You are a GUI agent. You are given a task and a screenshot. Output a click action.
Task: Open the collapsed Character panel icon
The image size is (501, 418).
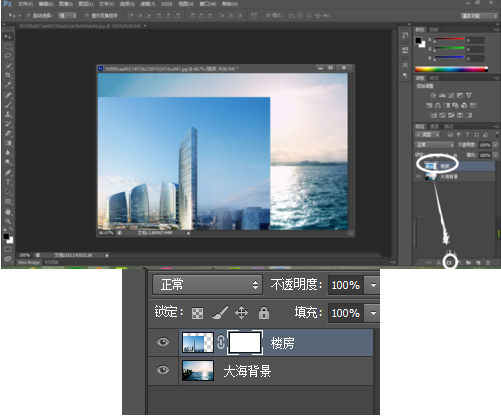point(405,65)
